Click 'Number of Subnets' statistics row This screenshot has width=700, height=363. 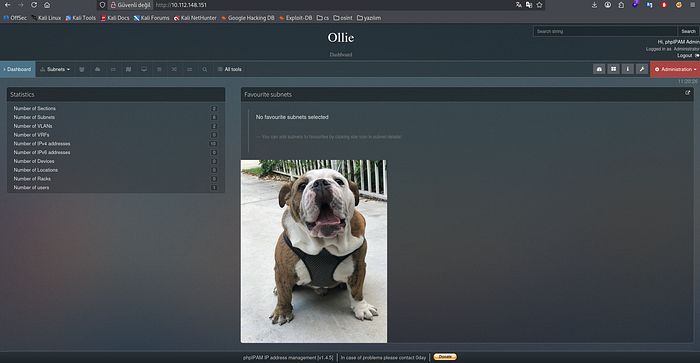(115, 117)
